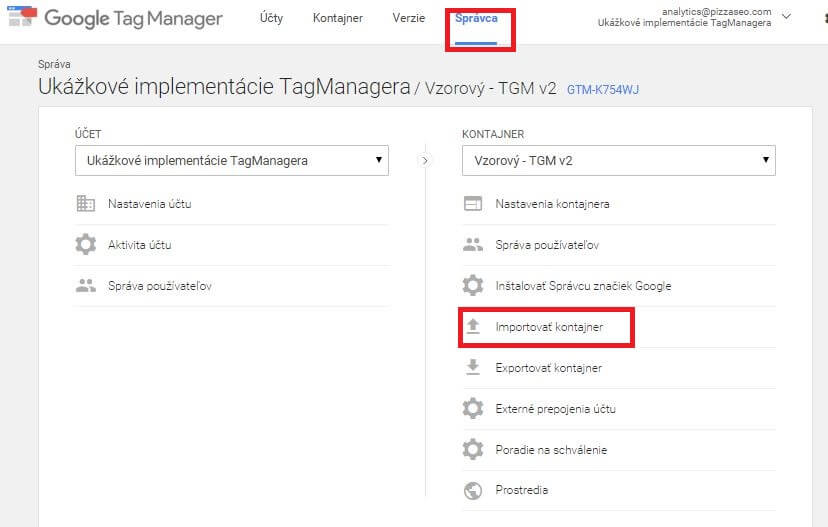
Task: Click the people icon under KONTAJNER column
Action: coord(473,244)
